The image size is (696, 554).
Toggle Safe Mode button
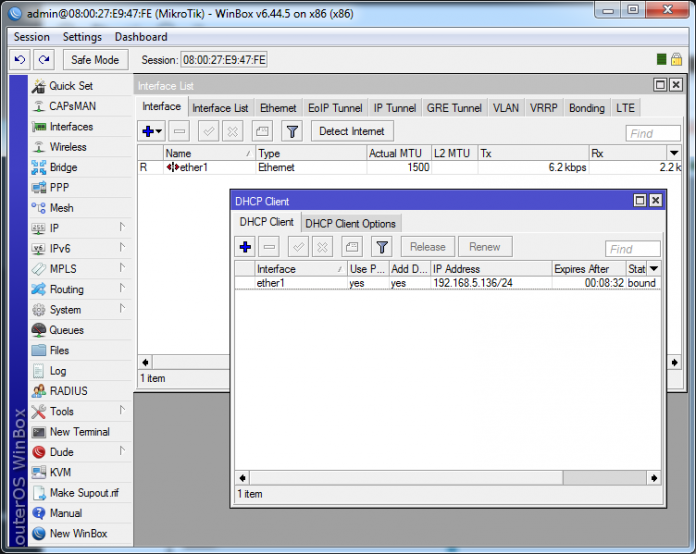coord(95,59)
